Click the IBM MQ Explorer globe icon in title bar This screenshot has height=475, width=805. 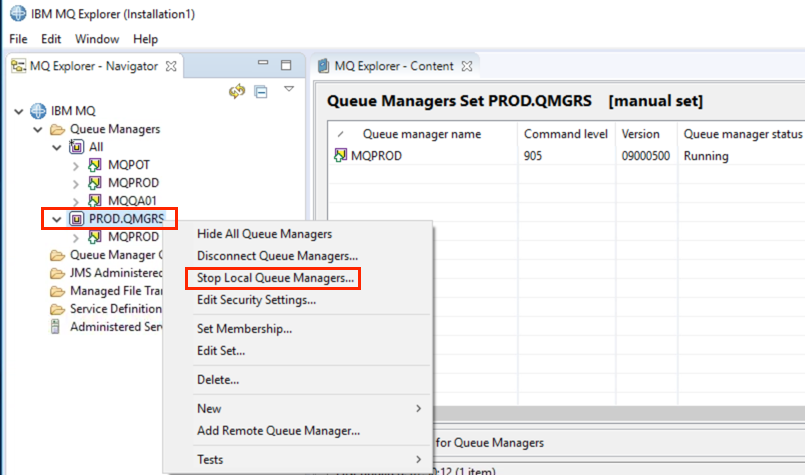(x=18, y=13)
